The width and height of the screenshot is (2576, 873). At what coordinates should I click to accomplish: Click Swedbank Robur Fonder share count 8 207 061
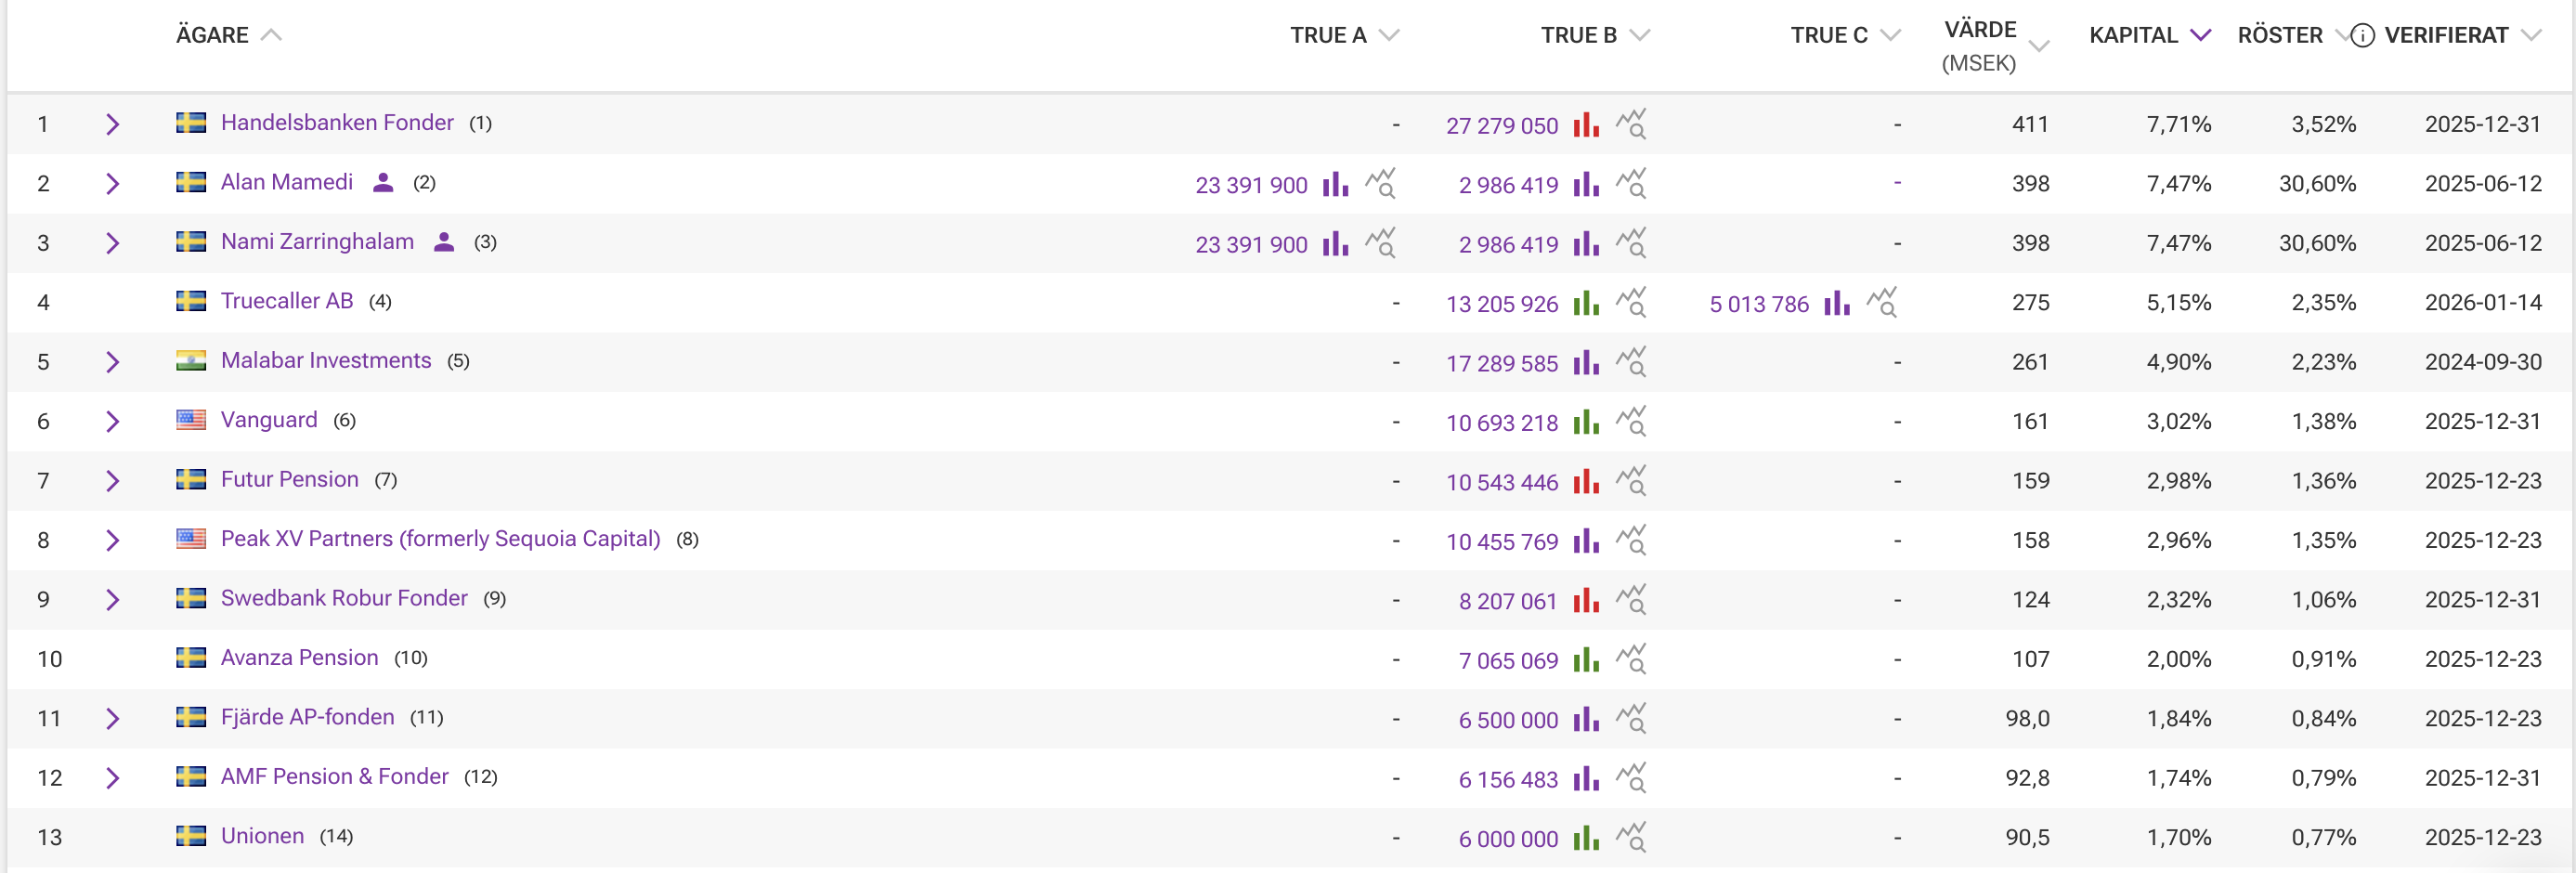click(x=1507, y=601)
